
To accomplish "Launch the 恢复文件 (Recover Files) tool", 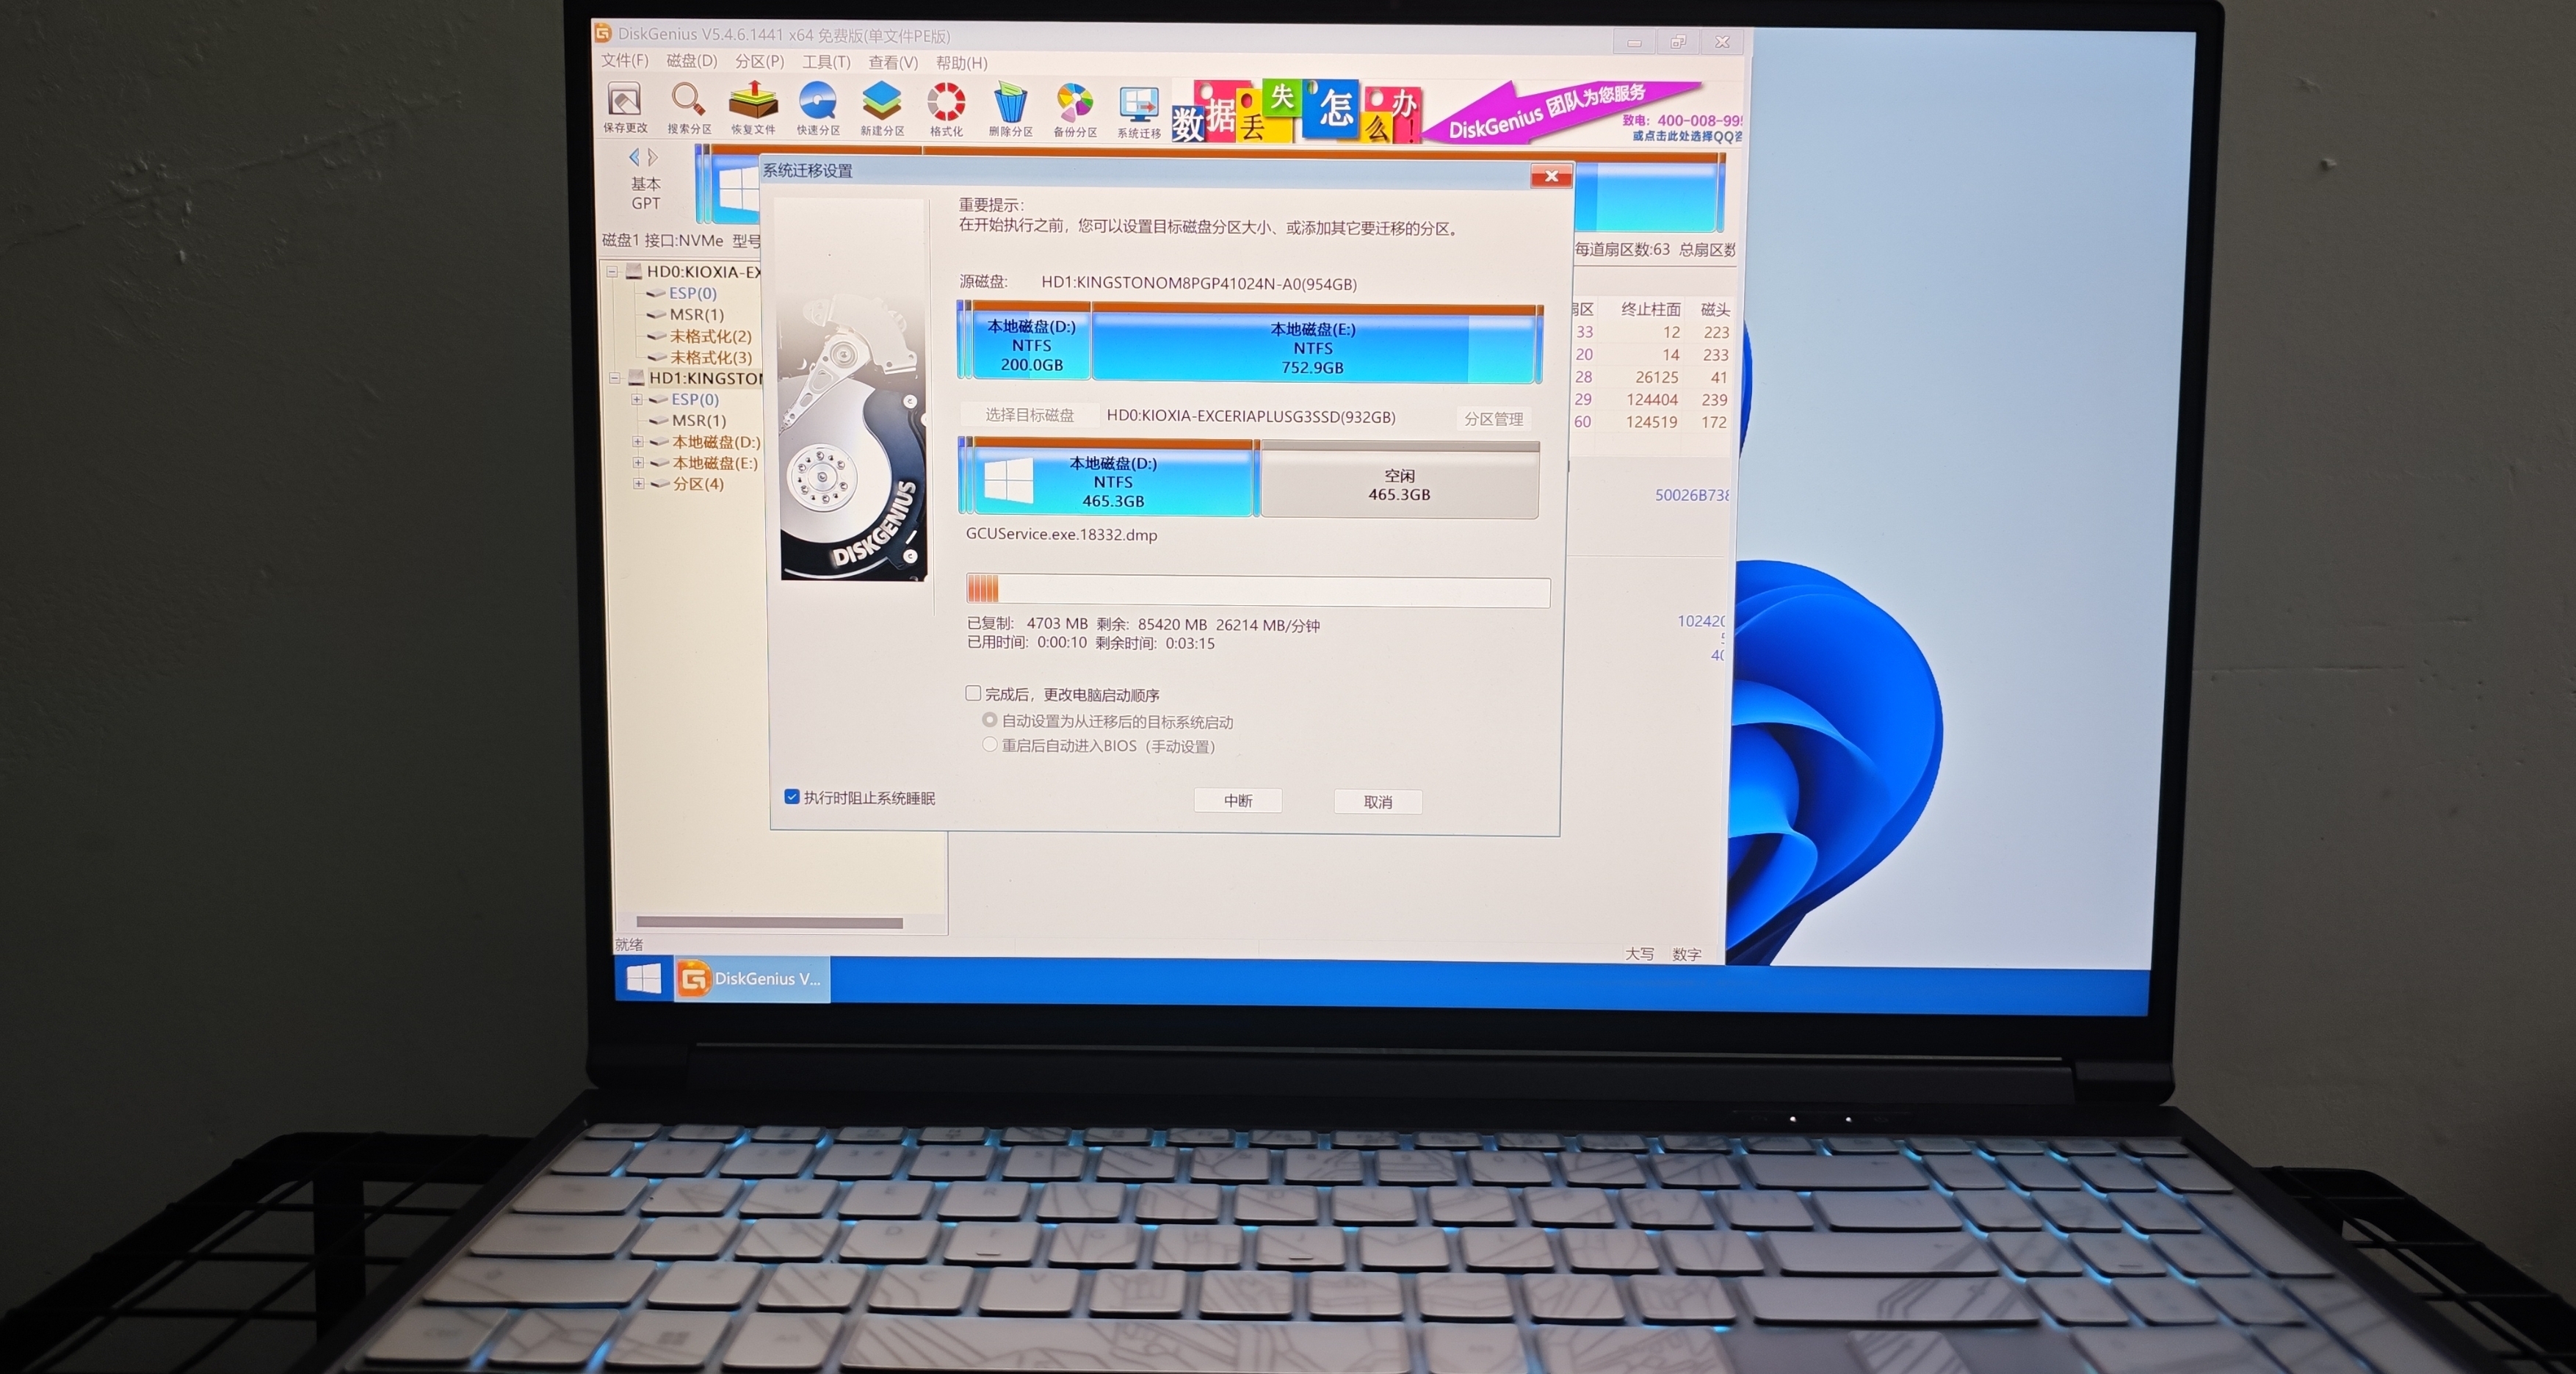I will click(x=753, y=107).
